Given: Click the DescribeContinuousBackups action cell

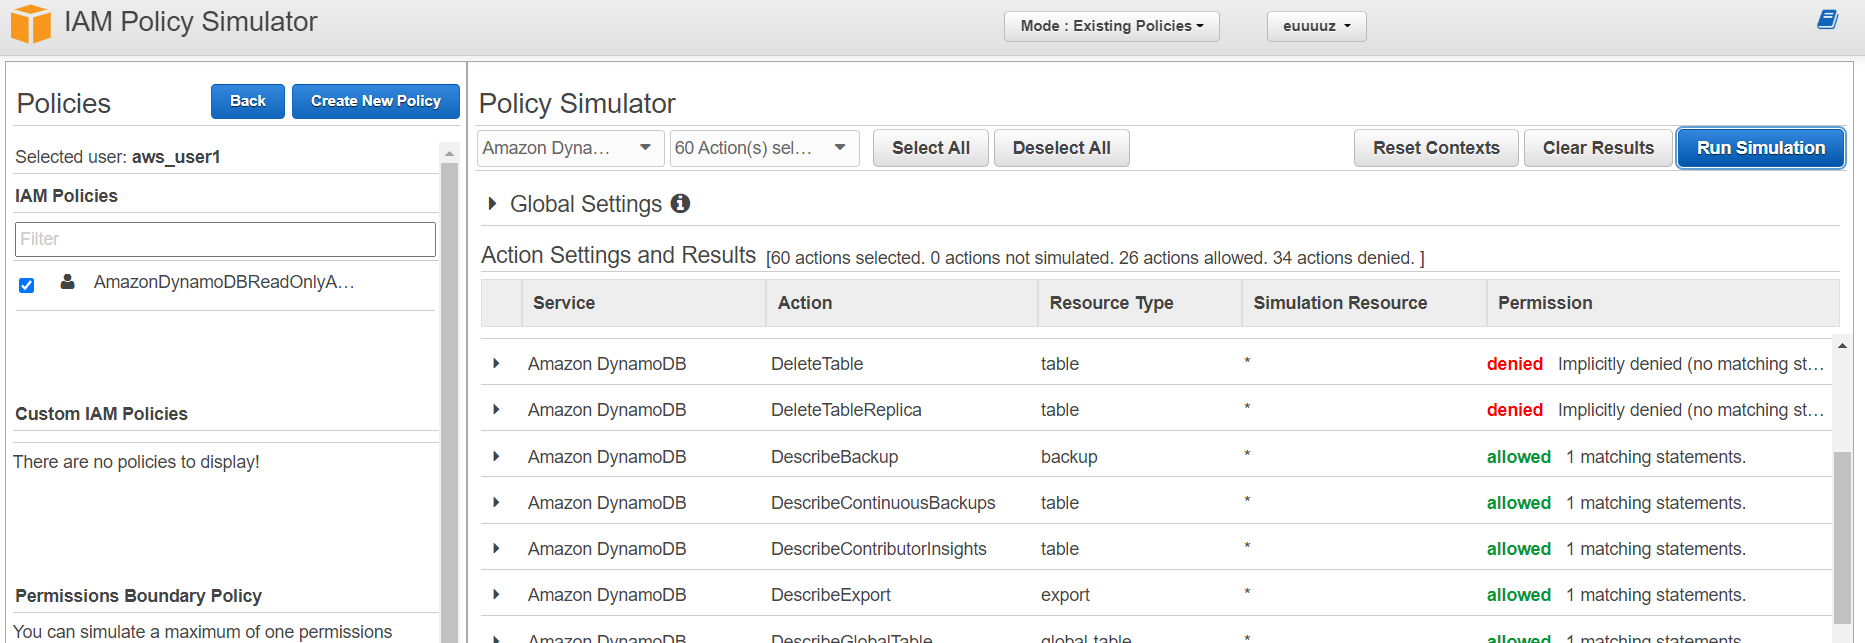Looking at the screenshot, I should pyautogui.click(x=883, y=503).
